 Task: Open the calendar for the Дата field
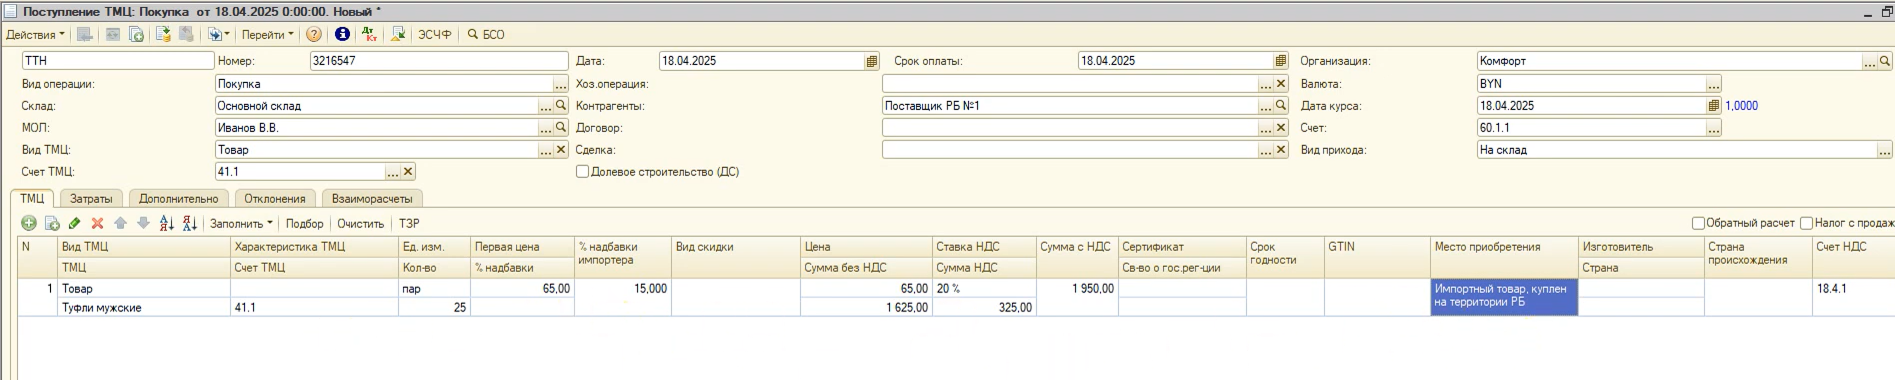click(872, 61)
